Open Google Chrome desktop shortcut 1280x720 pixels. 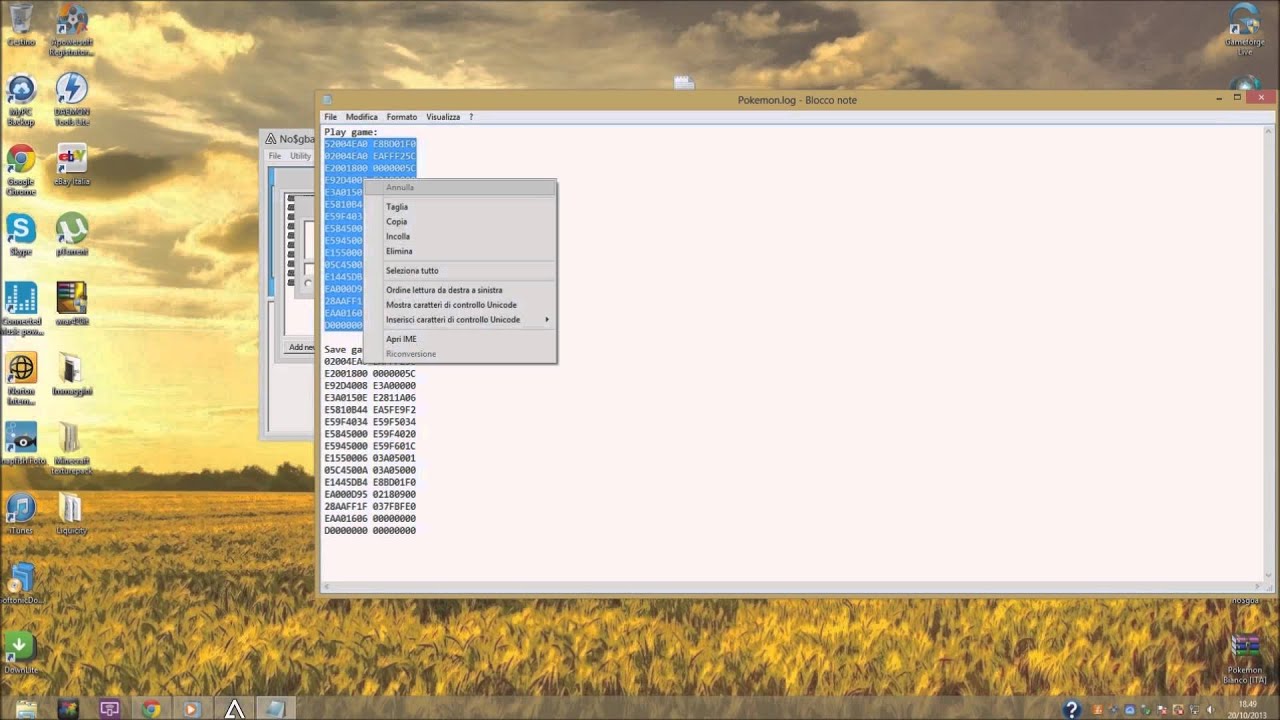click(21, 170)
